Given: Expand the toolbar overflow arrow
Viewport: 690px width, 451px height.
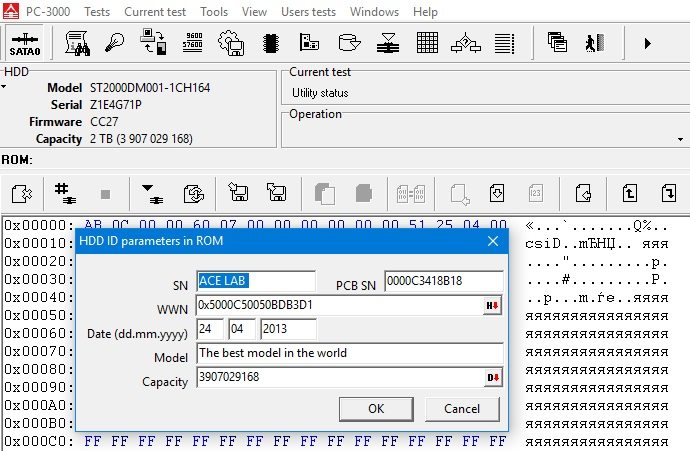Looking at the screenshot, I should coord(647,43).
